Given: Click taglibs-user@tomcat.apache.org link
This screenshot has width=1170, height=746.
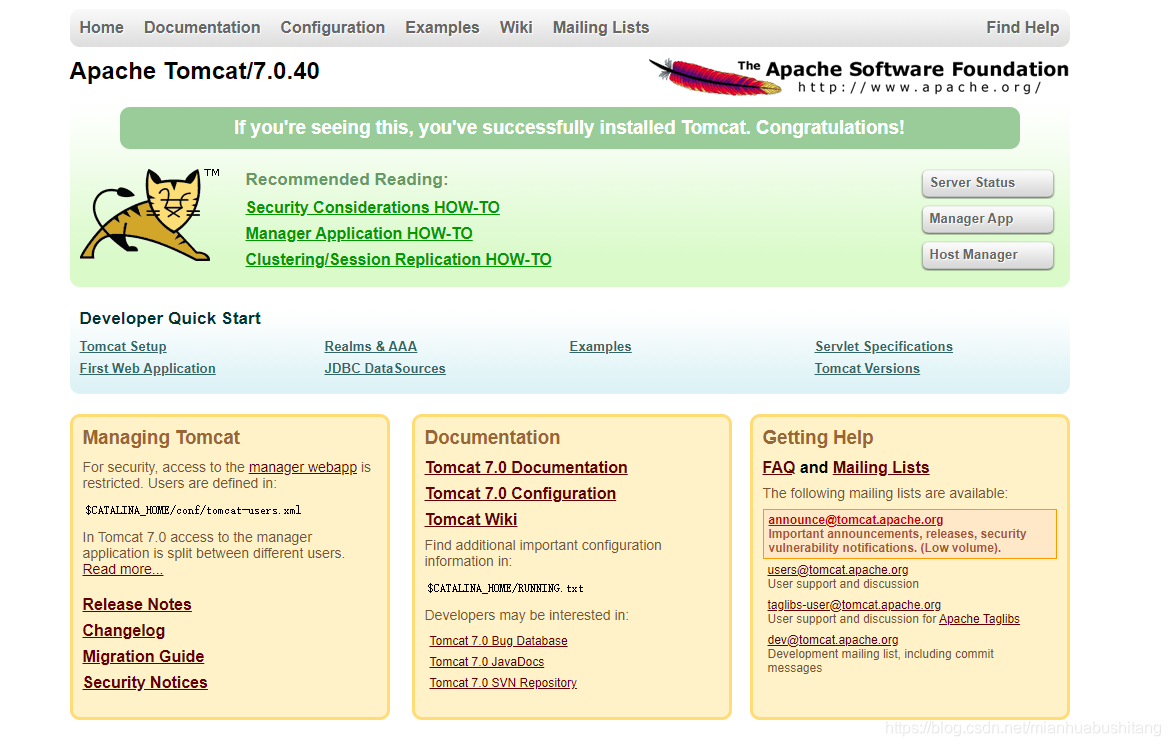Looking at the screenshot, I should tap(854, 605).
